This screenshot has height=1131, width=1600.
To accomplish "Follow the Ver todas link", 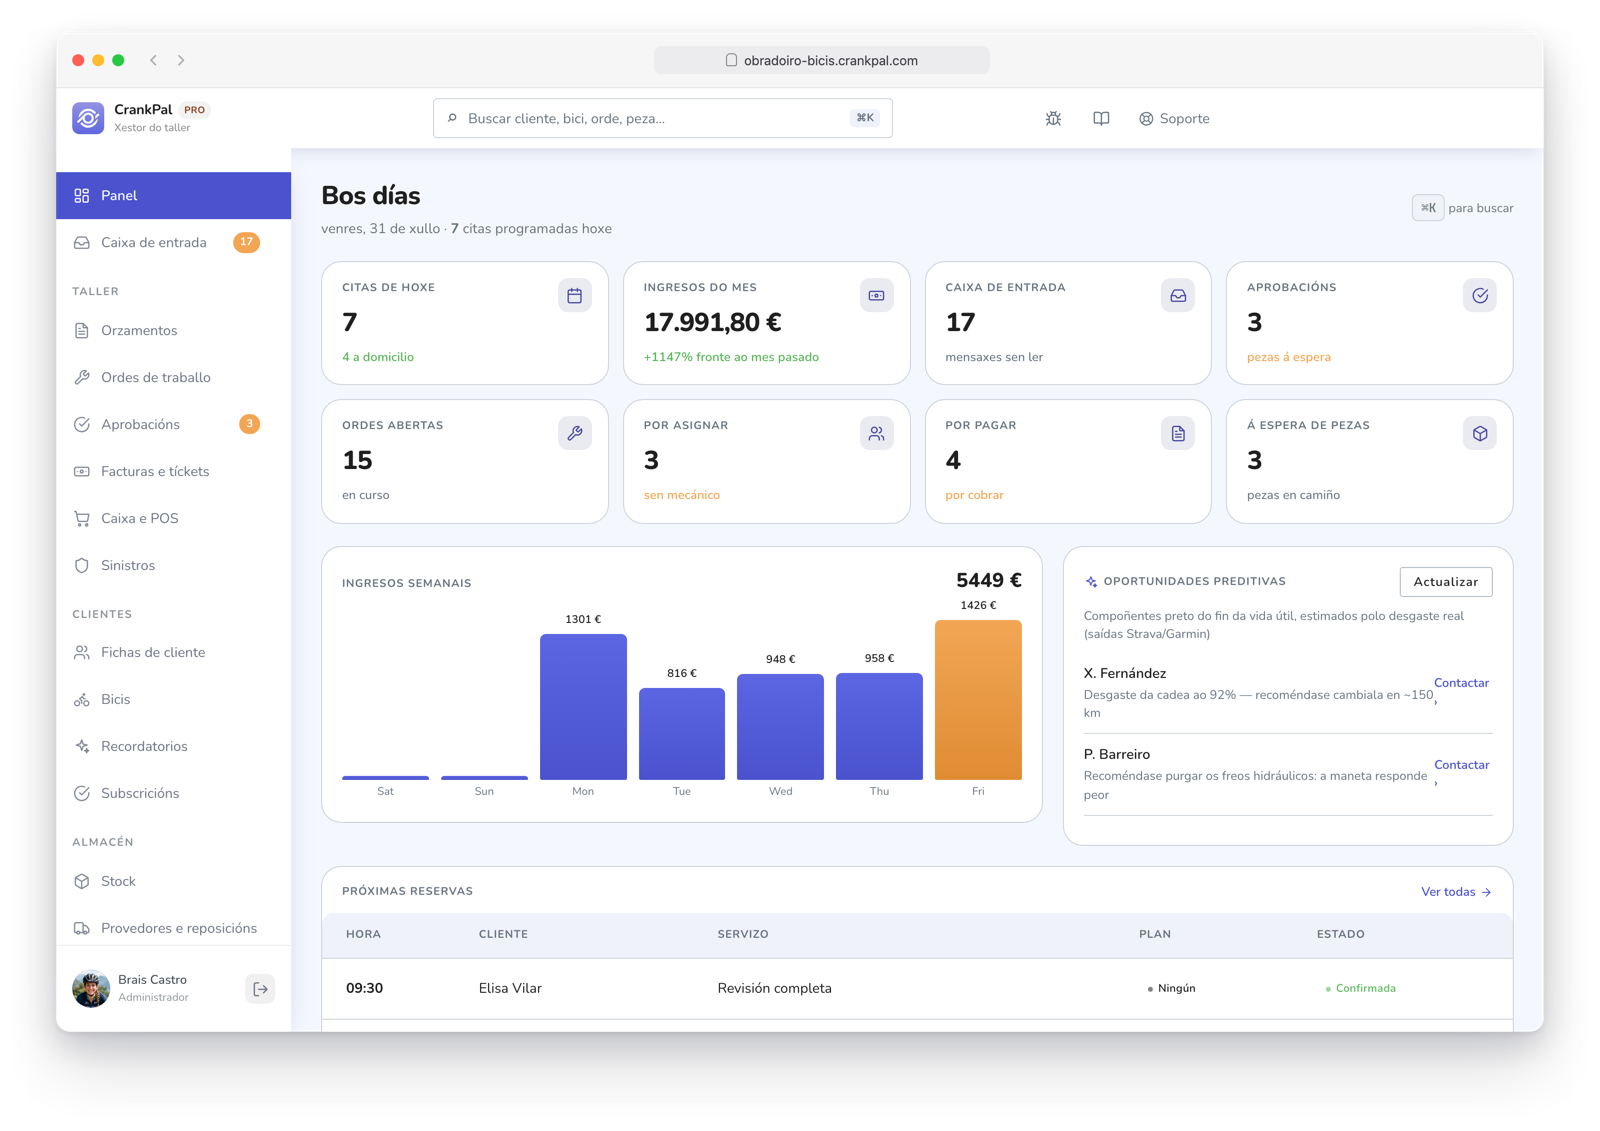I will pos(1456,892).
